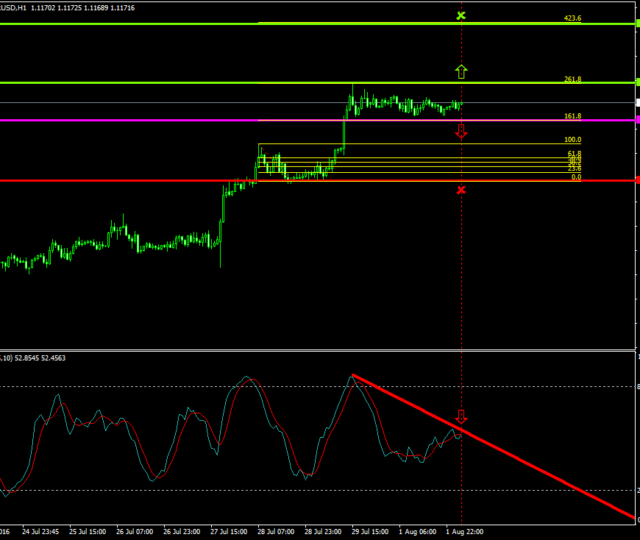Click the green price tag at 261.8 line
640x540 pixels.
point(636,82)
